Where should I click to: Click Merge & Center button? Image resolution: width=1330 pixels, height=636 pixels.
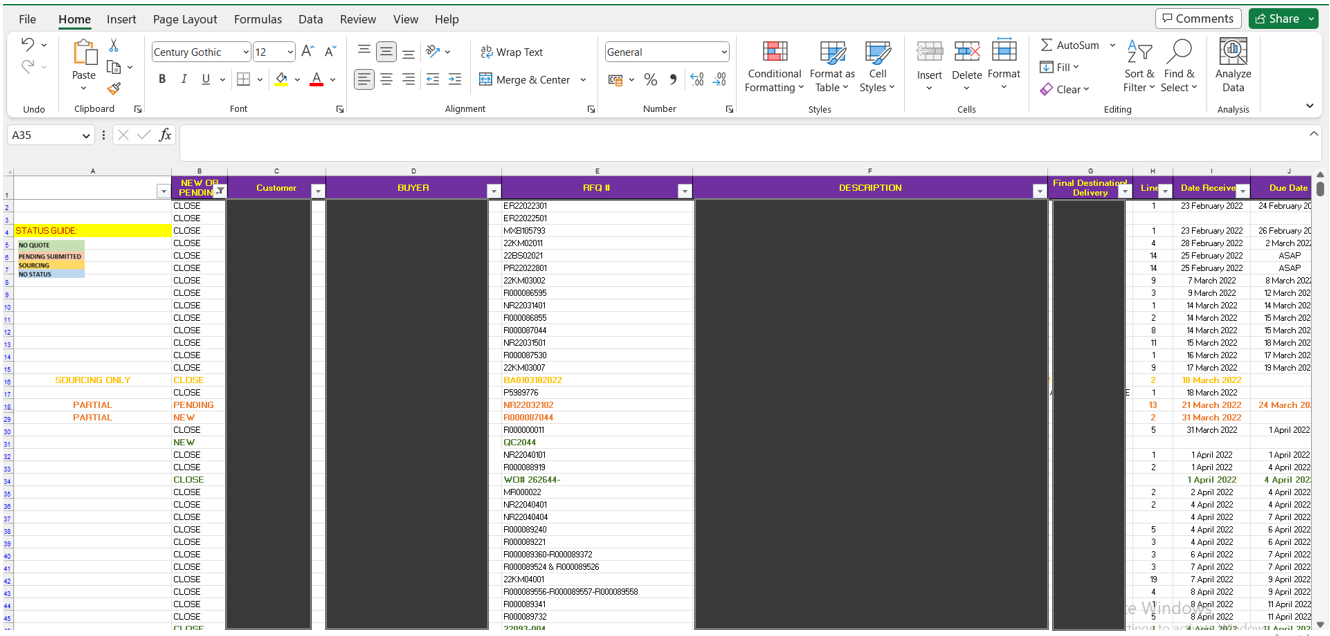click(x=525, y=80)
